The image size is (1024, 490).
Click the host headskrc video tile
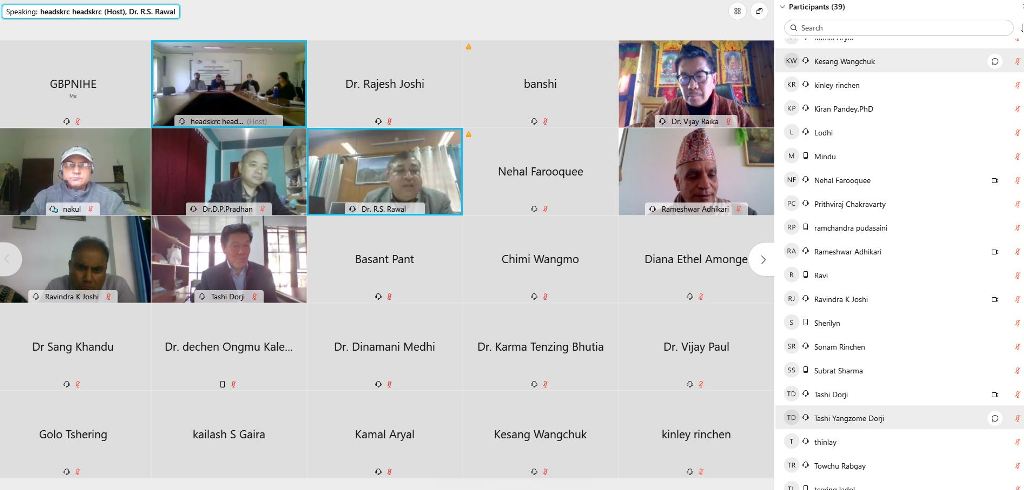coord(229,84)
